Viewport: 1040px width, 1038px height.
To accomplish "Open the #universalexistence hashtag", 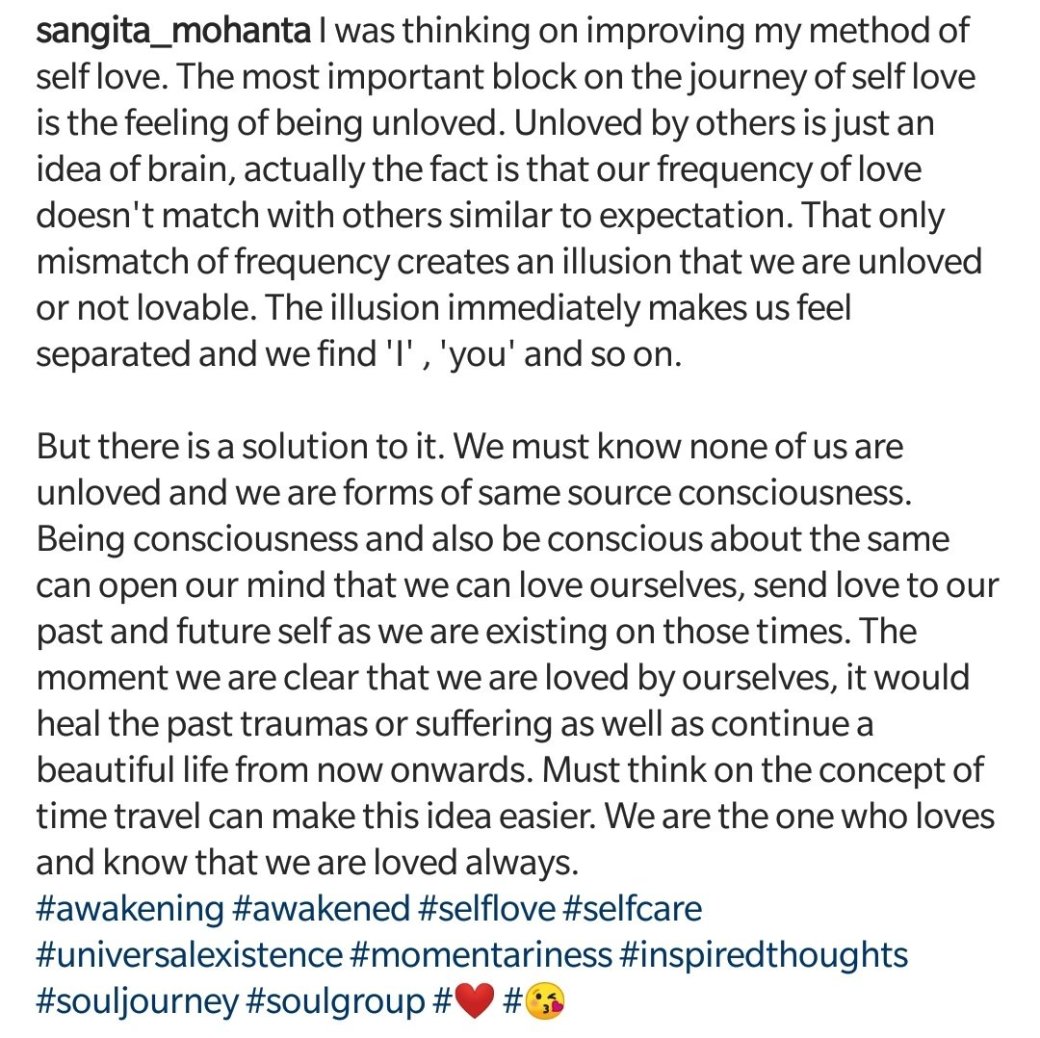I will [x=189, y=955].
